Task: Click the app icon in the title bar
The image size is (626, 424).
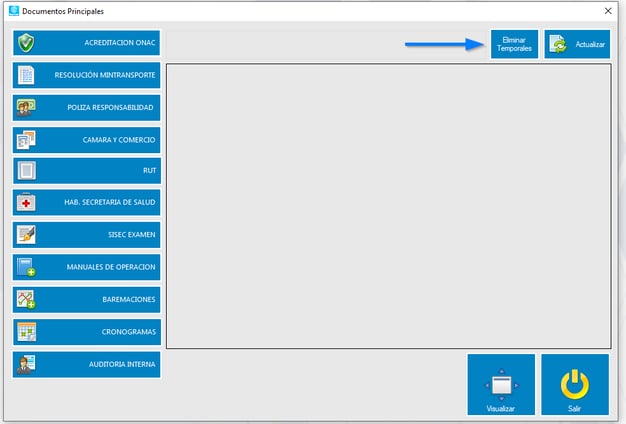Action: tap(11, 11)
